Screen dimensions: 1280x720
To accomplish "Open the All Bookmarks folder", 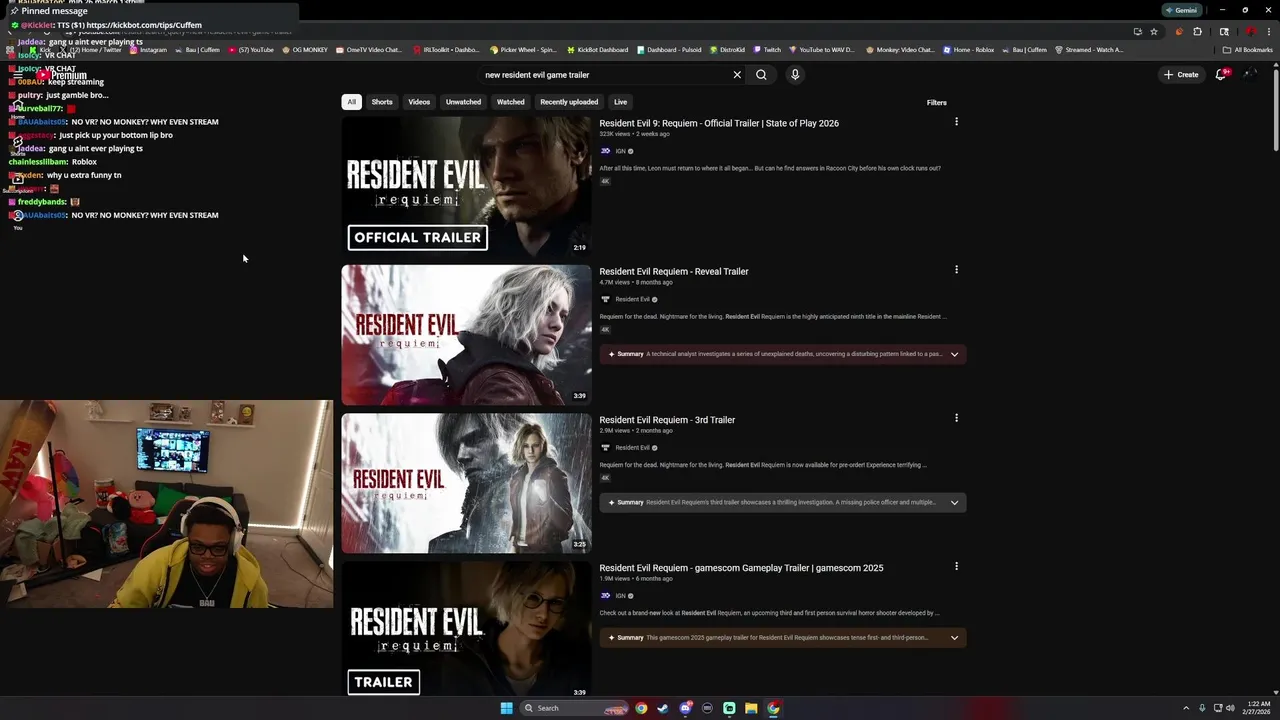I will click(x=1248, y=50).
